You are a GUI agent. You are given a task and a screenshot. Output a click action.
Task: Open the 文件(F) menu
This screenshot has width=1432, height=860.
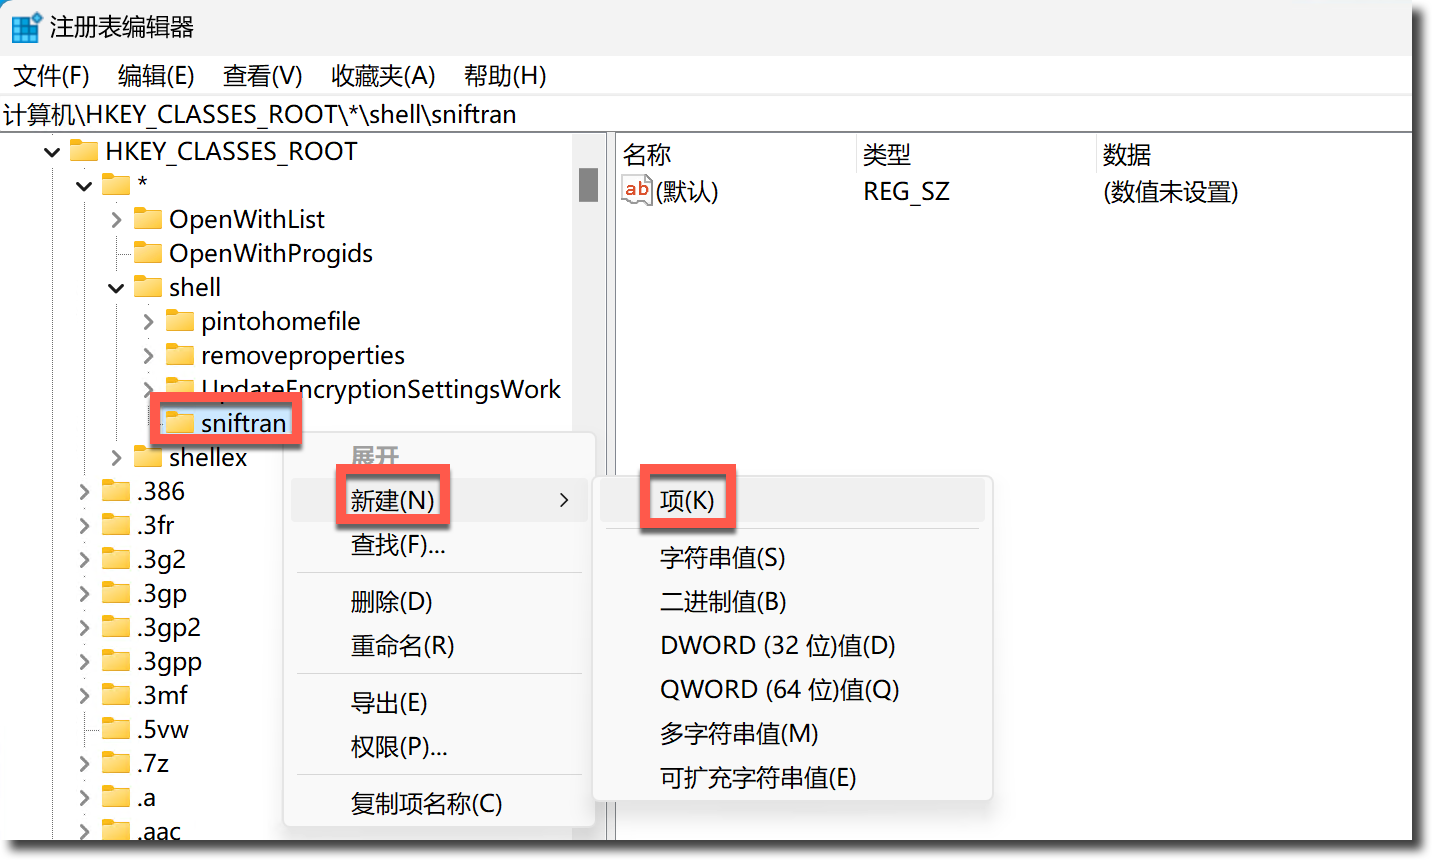click(x=51, y=76)
